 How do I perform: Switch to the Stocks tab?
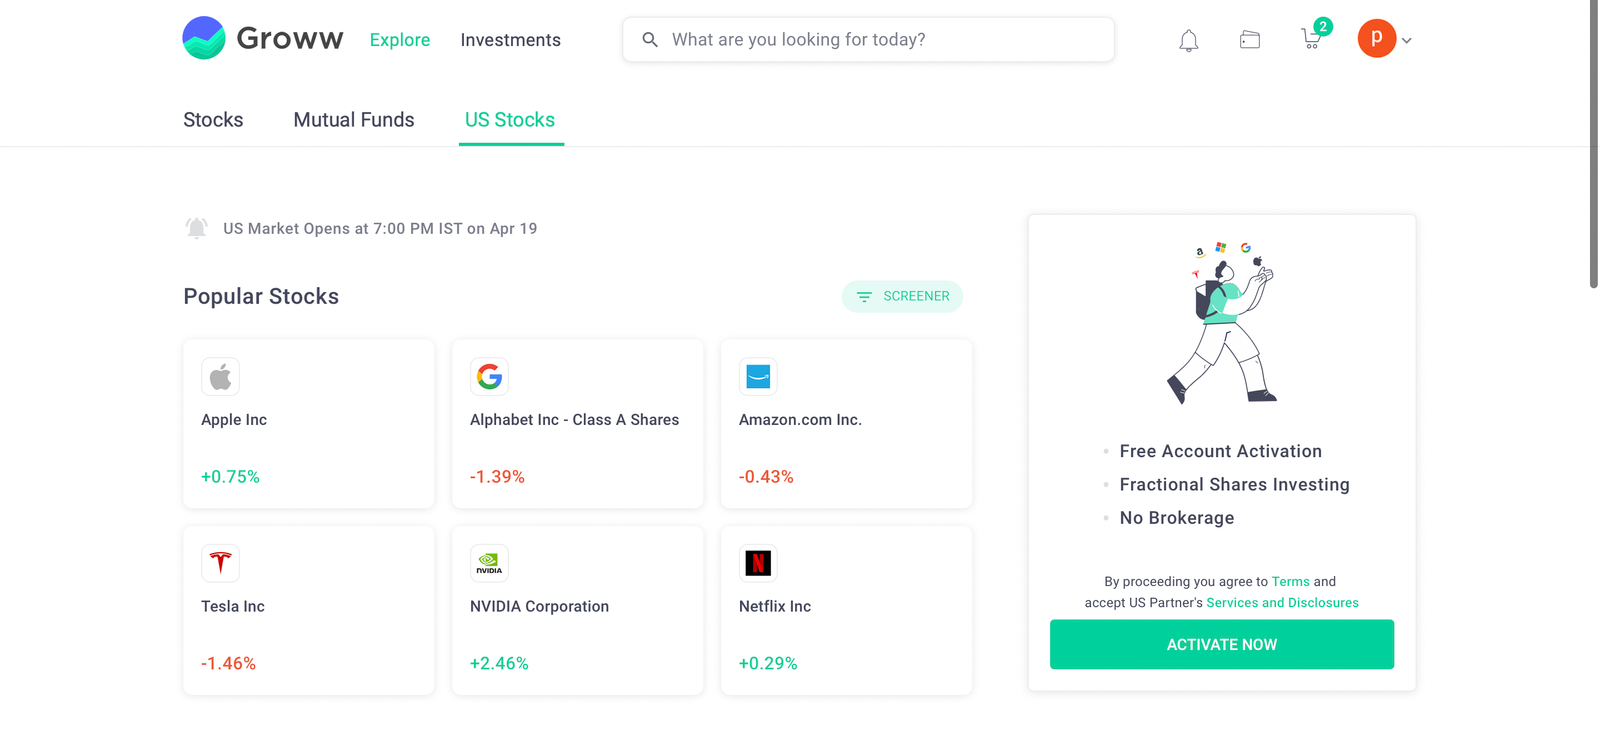pyautogui.click(x=213, y=120)
